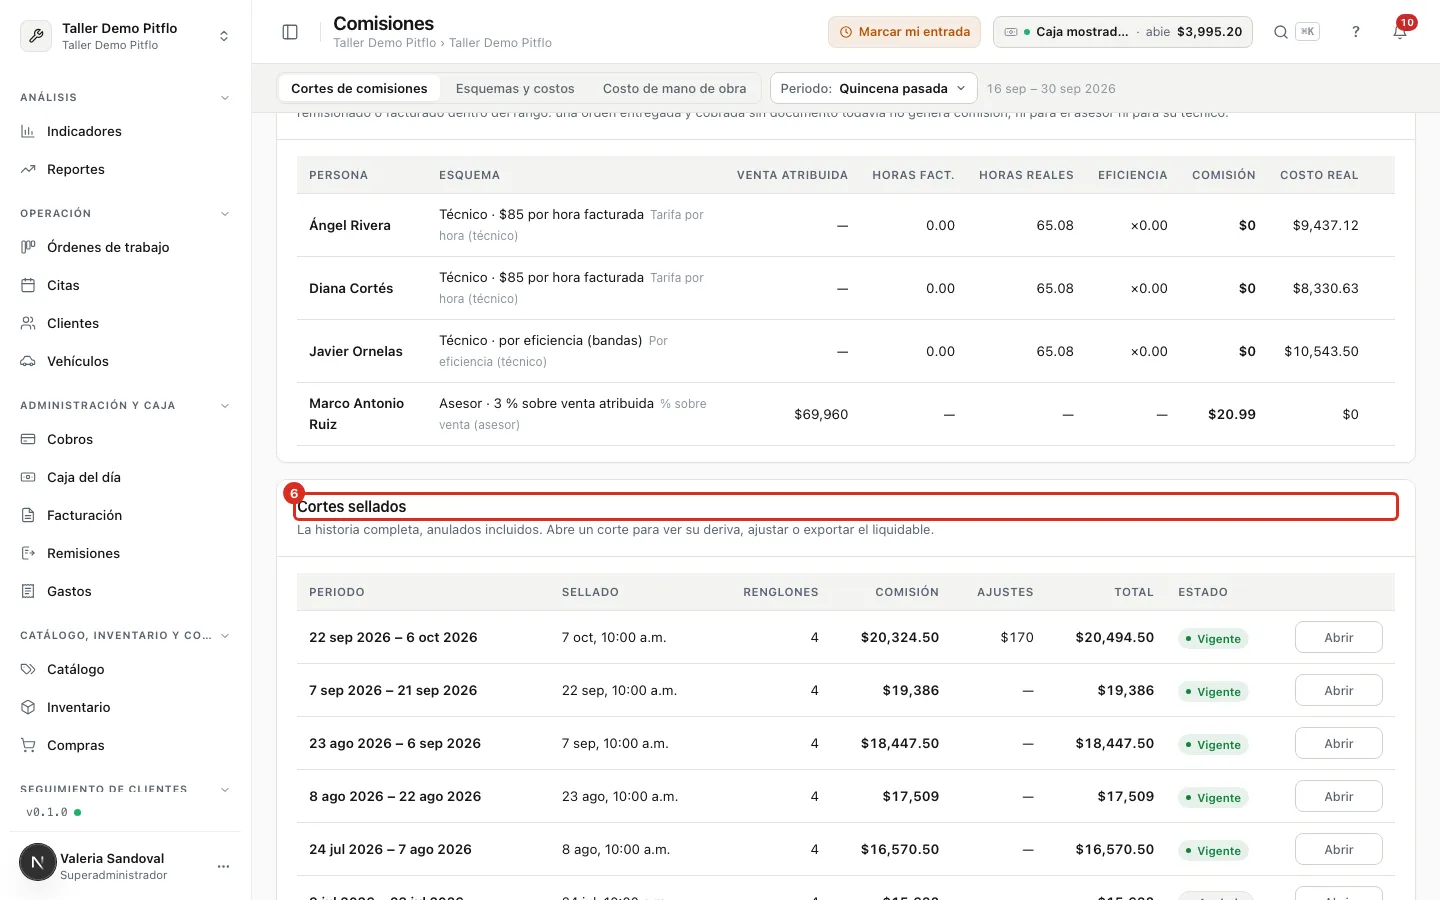Click the Reportes trend icon
Screen dimensions: 1440x900
pos(28,169)
